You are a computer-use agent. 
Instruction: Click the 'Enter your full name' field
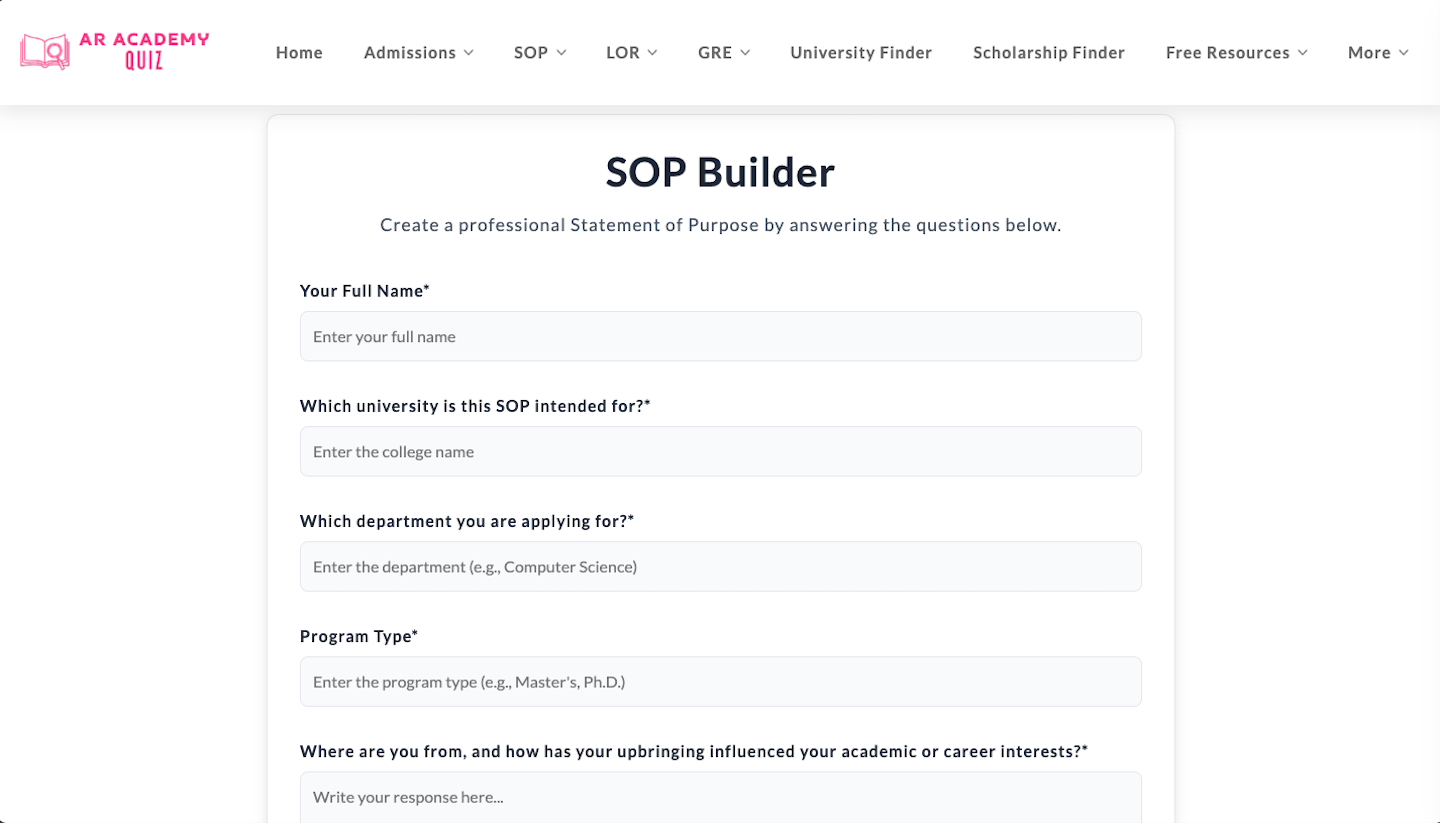720,336
